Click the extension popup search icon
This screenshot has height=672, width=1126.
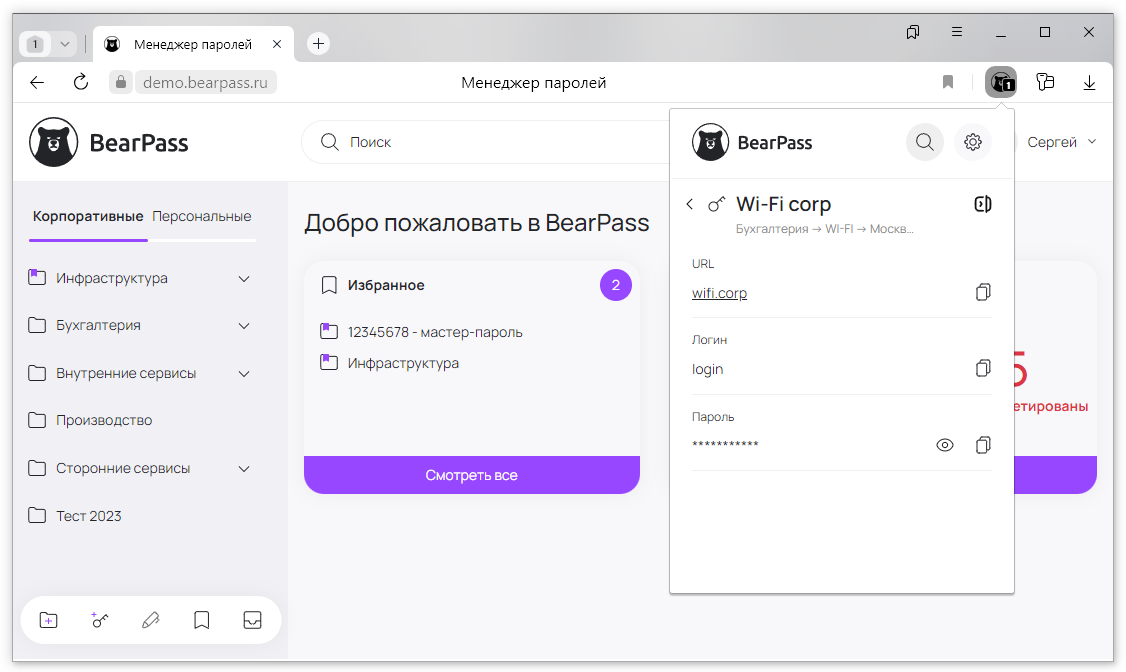pyautogui.click(x=925, y=142)
